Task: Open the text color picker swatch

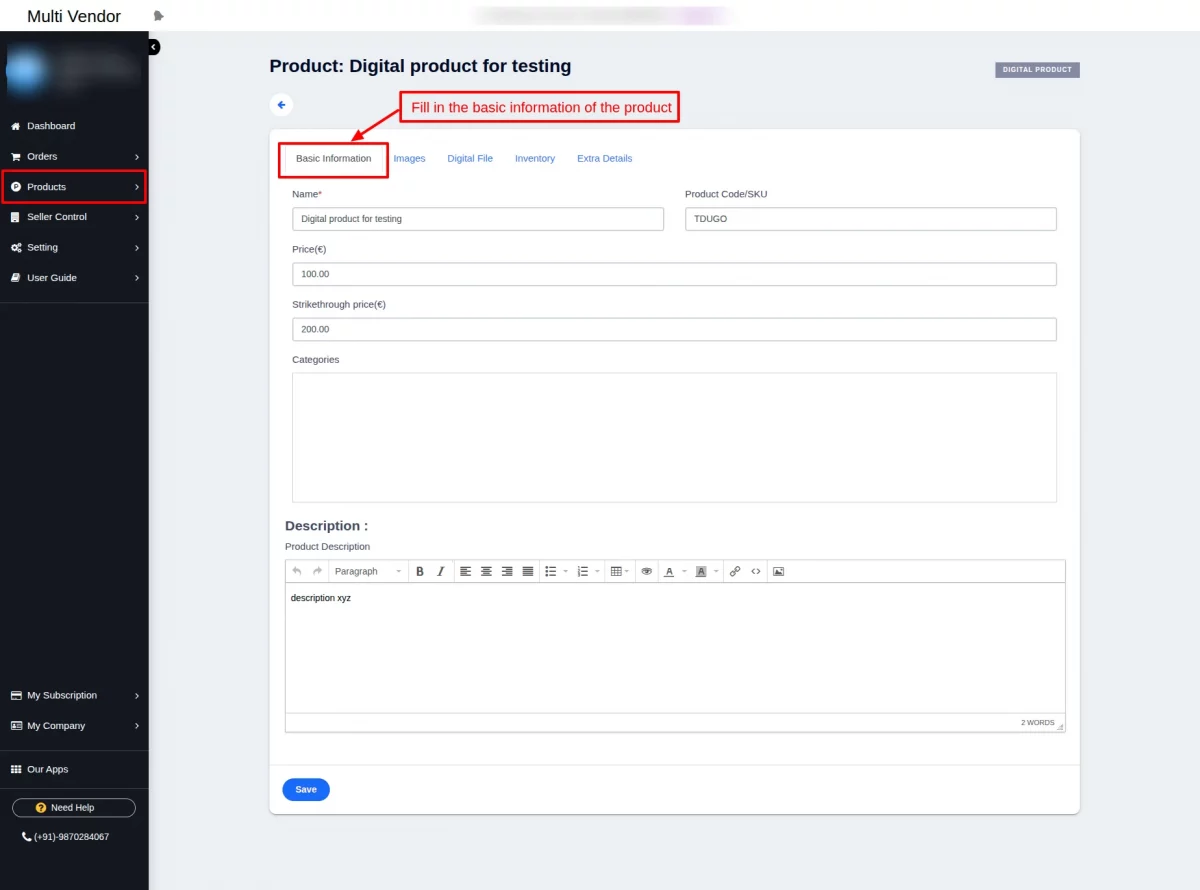Action: tap(670, 571)
